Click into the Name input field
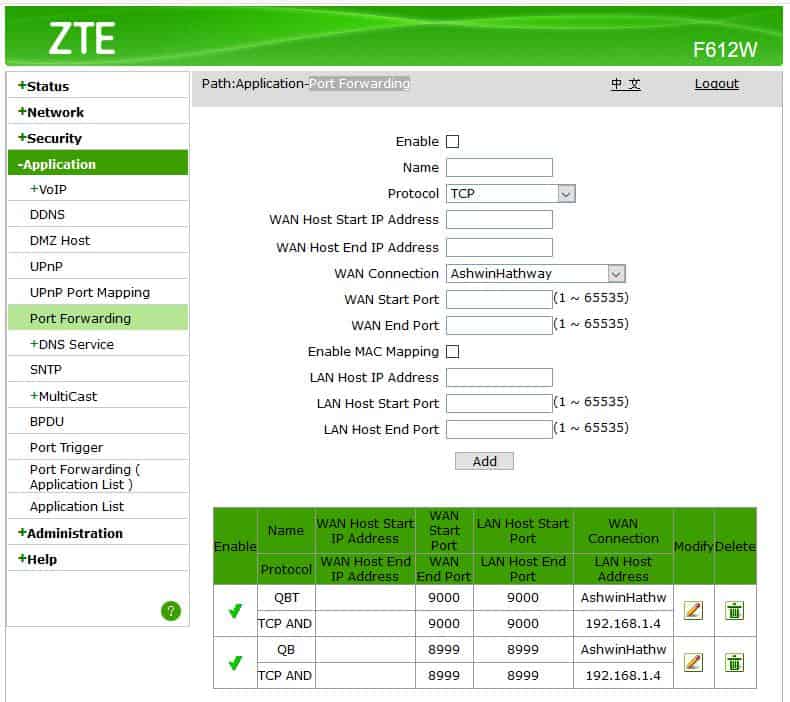The image size is (790, 702). tap(499, 168)
